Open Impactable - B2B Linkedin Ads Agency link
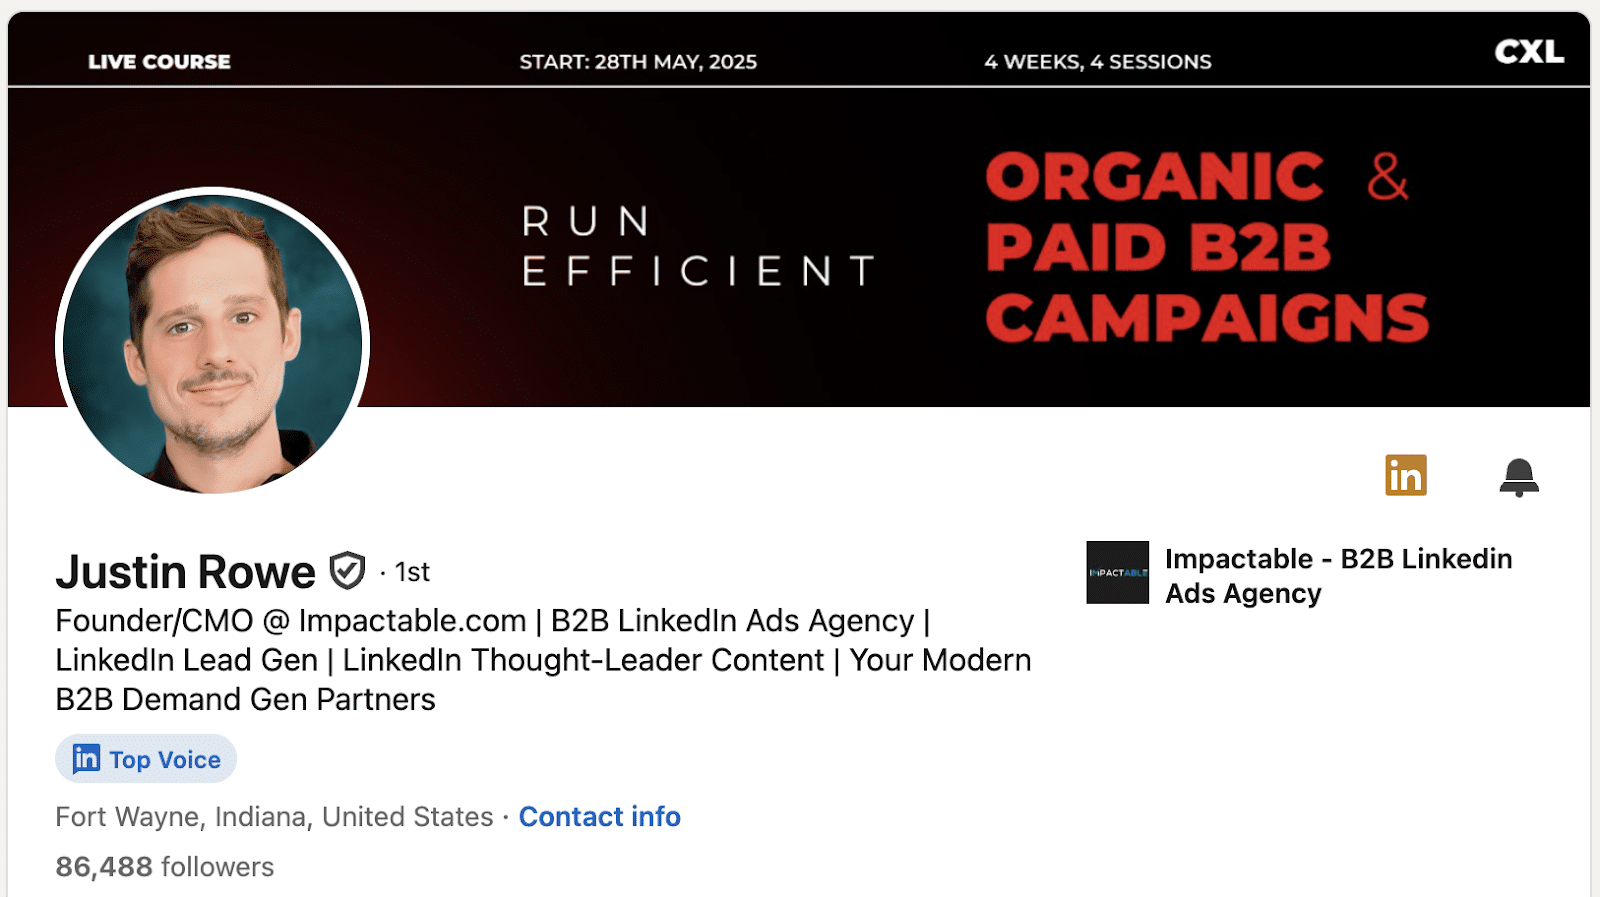The height and width of the screenshot is (897, 1600). 1338,576
